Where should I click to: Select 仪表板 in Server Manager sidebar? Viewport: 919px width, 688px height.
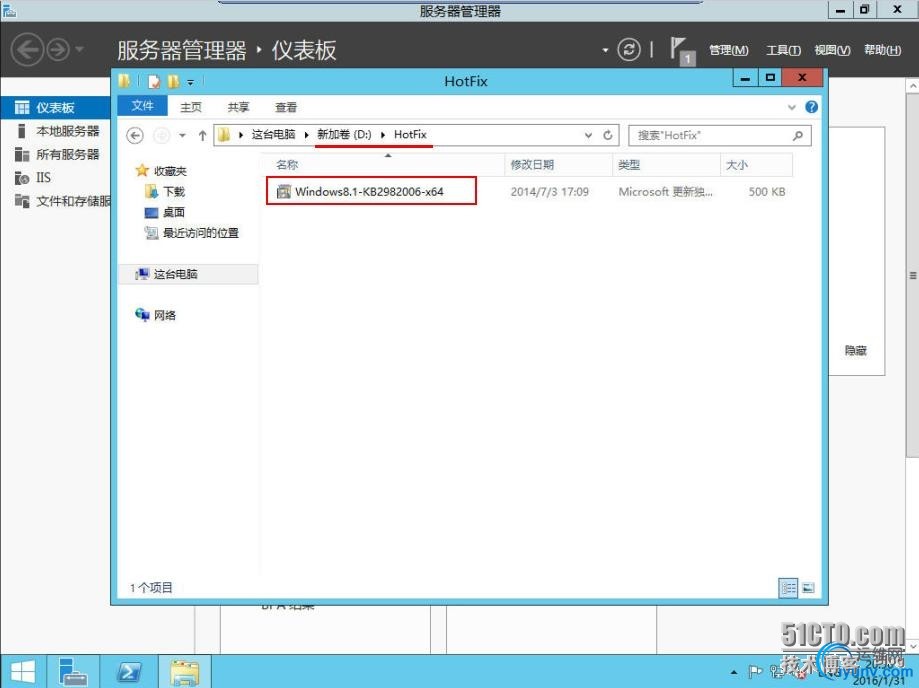tap(56, 107)
